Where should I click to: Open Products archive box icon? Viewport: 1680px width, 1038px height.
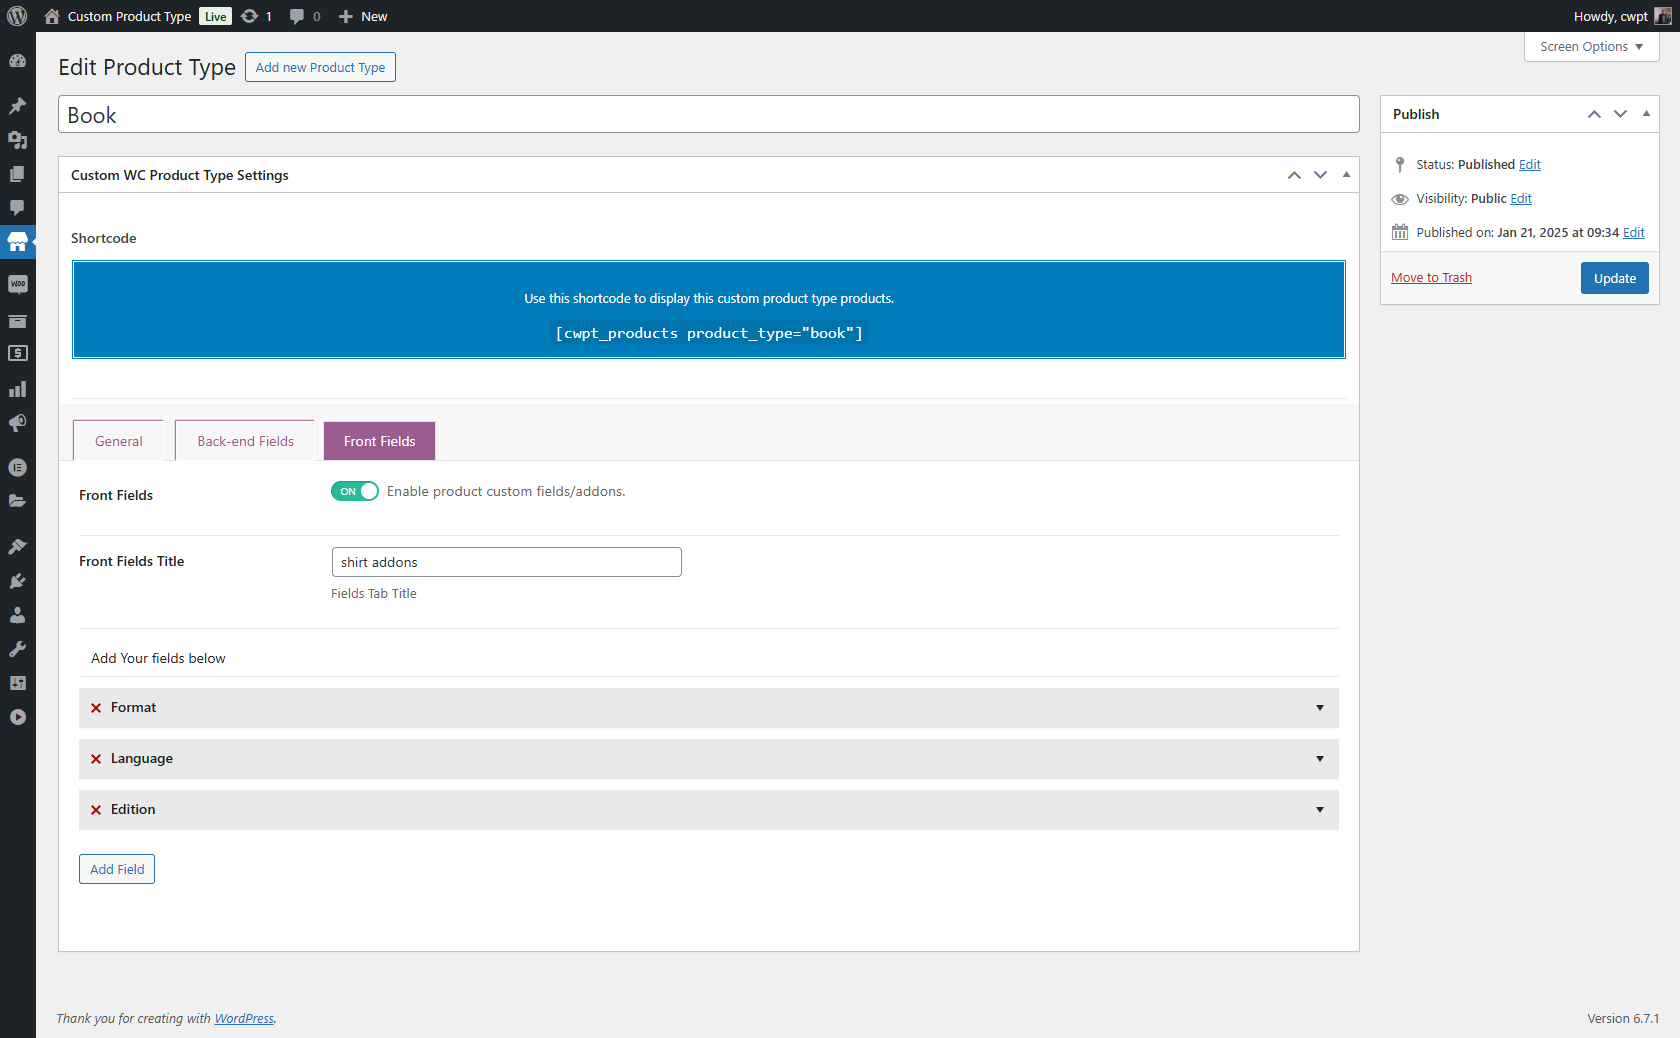click(18, 321)
